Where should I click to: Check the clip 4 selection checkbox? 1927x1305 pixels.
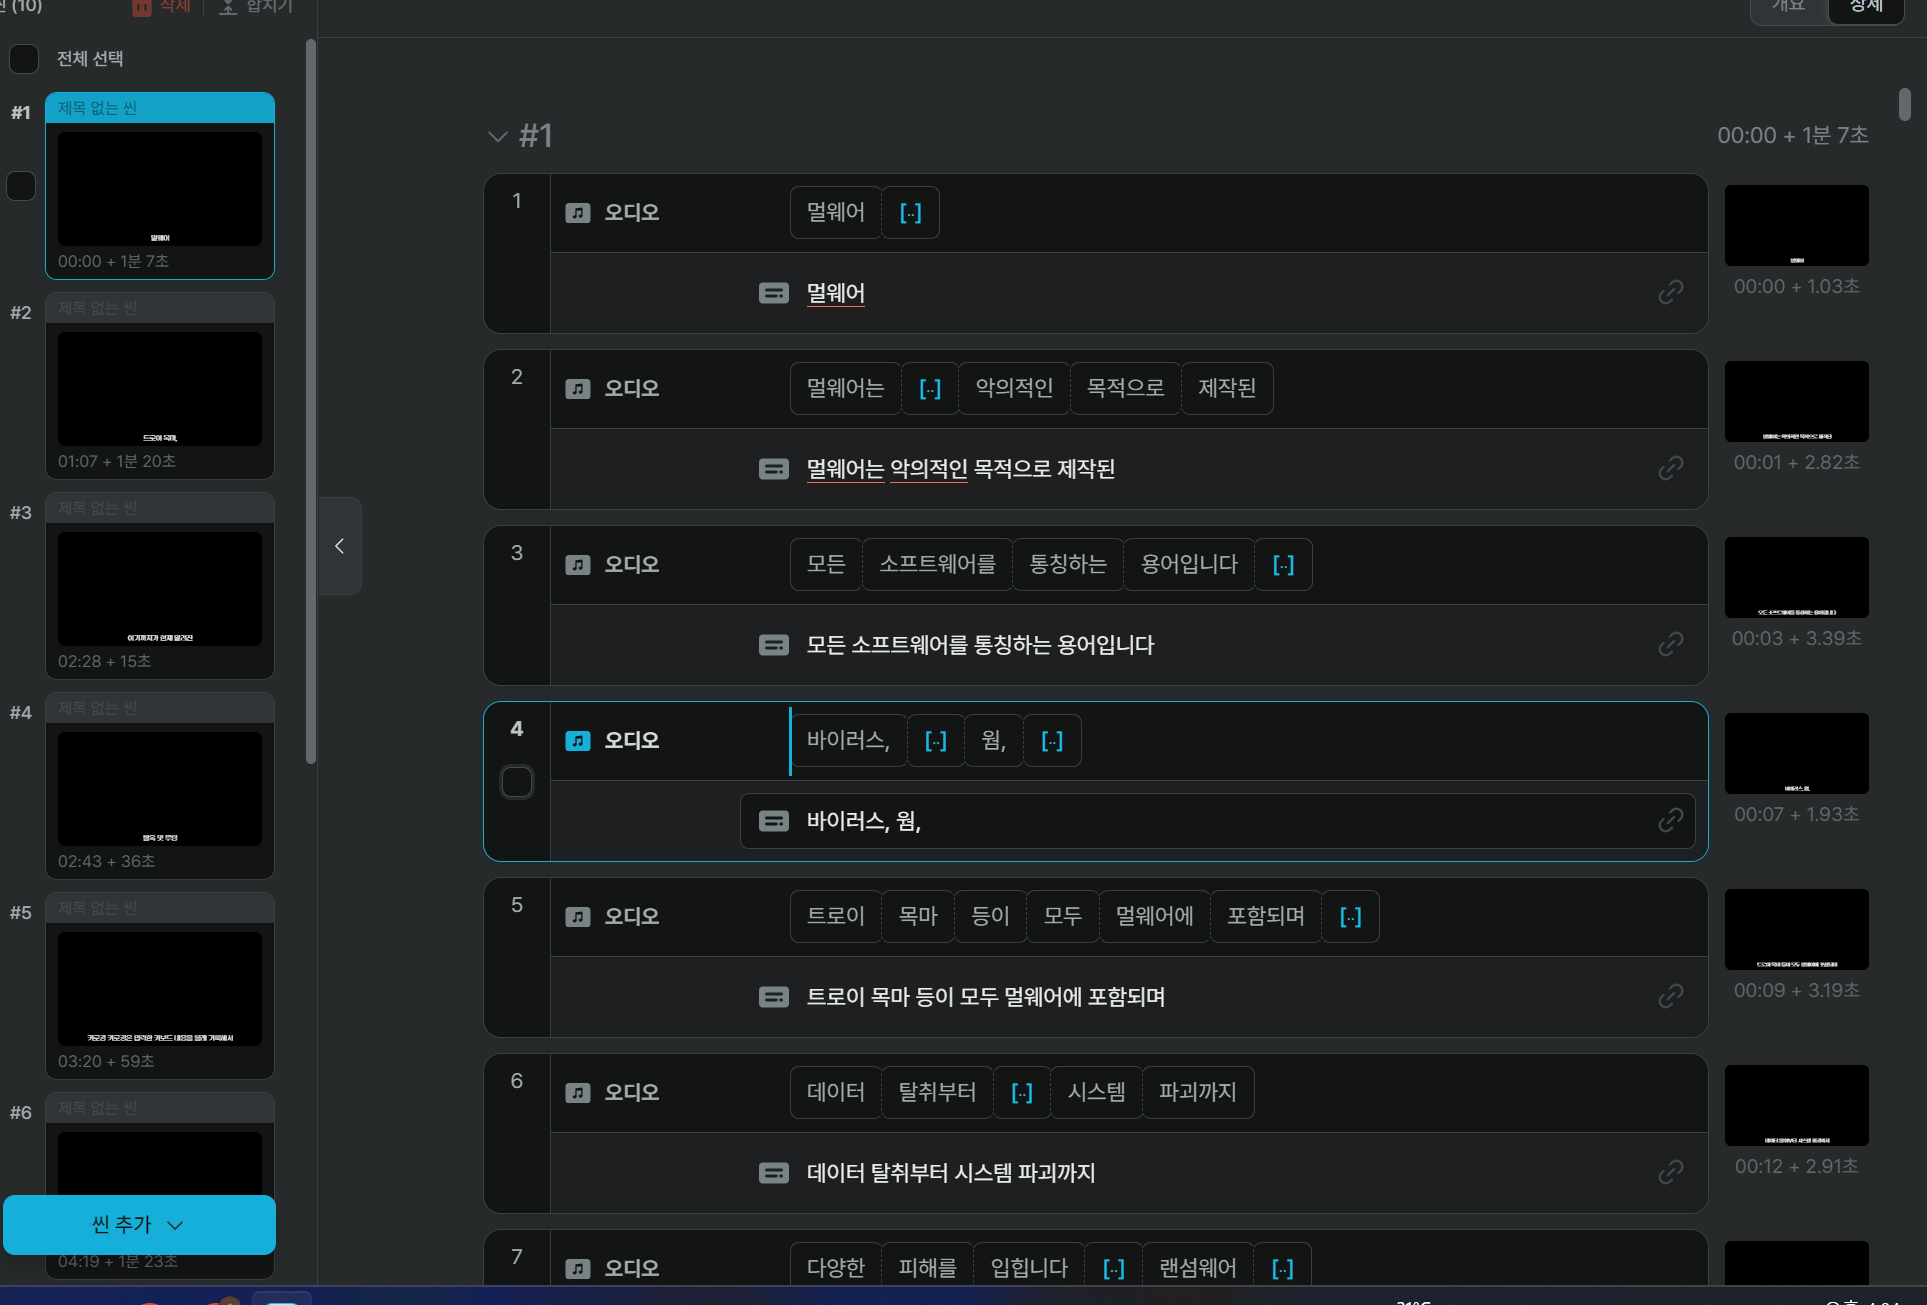pyautogui.click(x=517, y=782)
